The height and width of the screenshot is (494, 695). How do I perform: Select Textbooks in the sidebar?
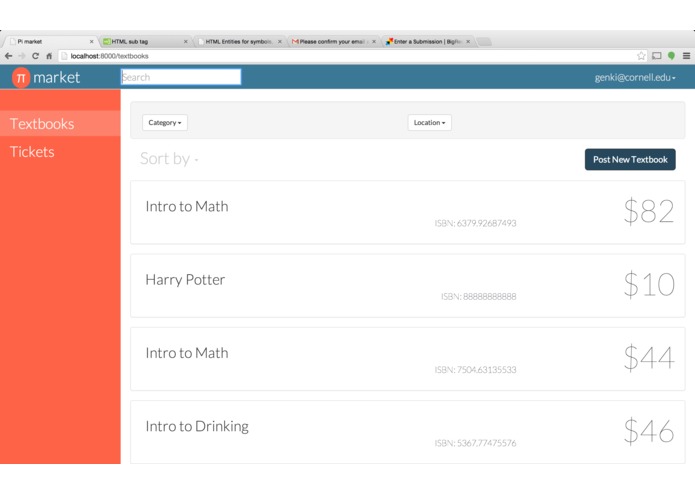pyautogui.click(x=60, y=124)
